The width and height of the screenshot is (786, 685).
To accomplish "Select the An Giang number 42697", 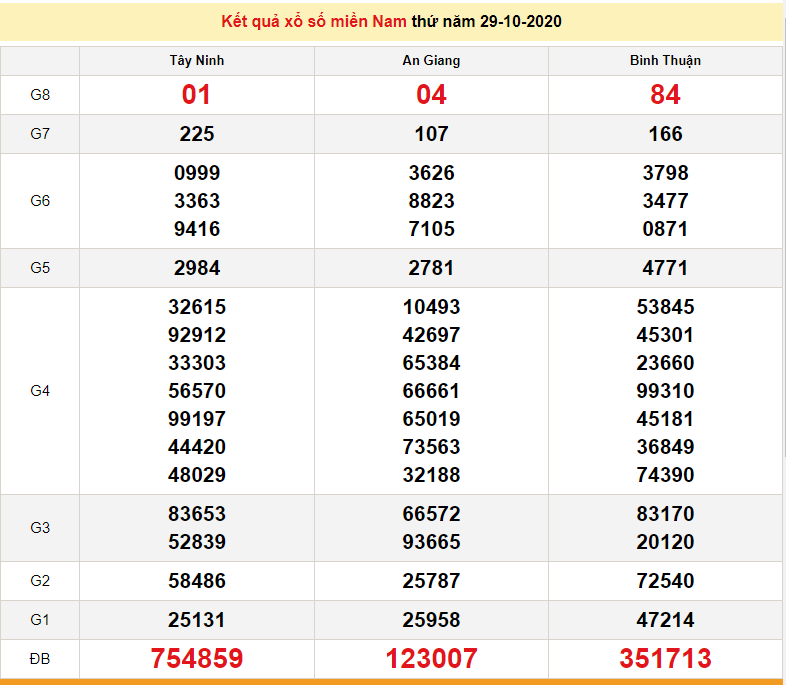I will pyautogui.click(x=431, y=335).
